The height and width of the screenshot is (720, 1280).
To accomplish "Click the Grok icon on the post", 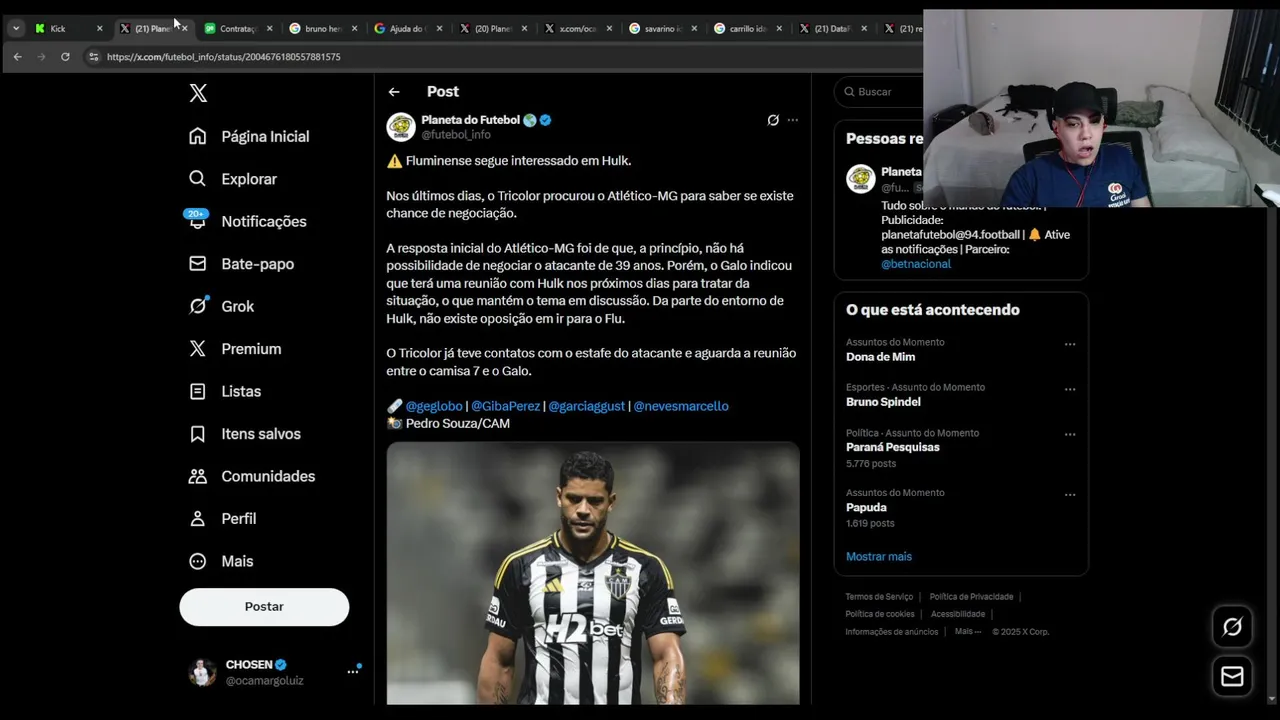I will click(x=773, y=120).
